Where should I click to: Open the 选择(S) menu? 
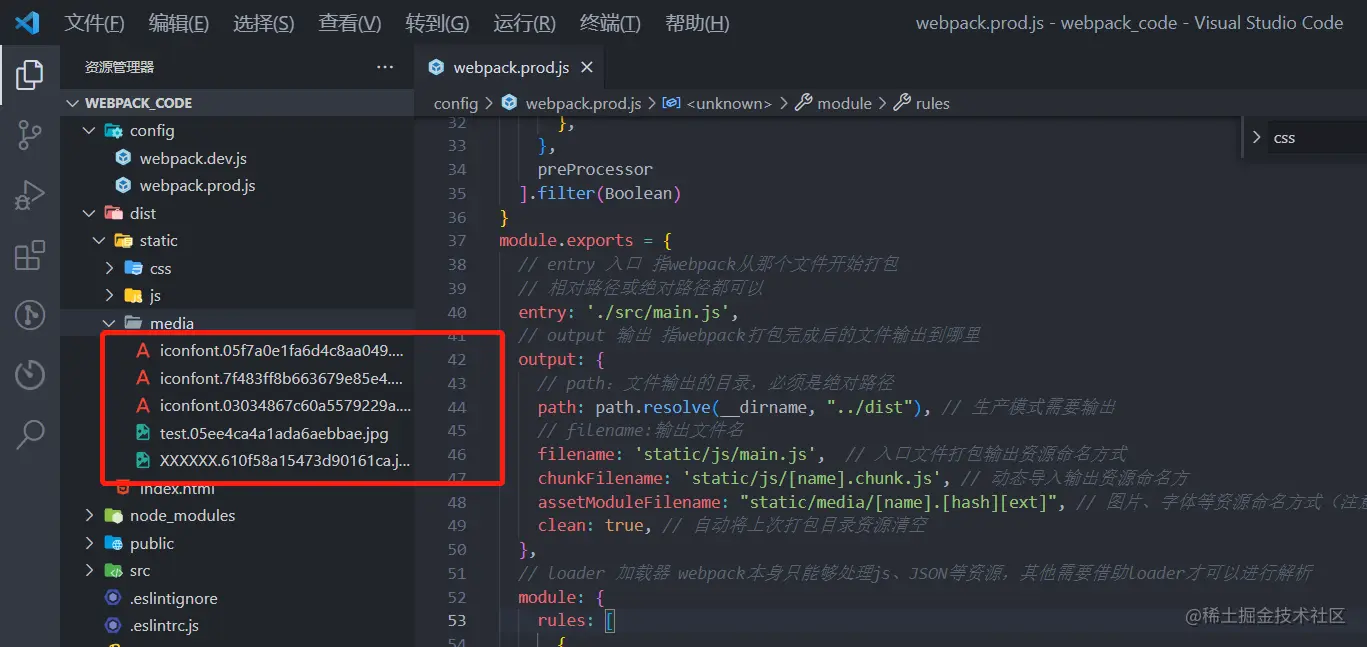(264, 23)
